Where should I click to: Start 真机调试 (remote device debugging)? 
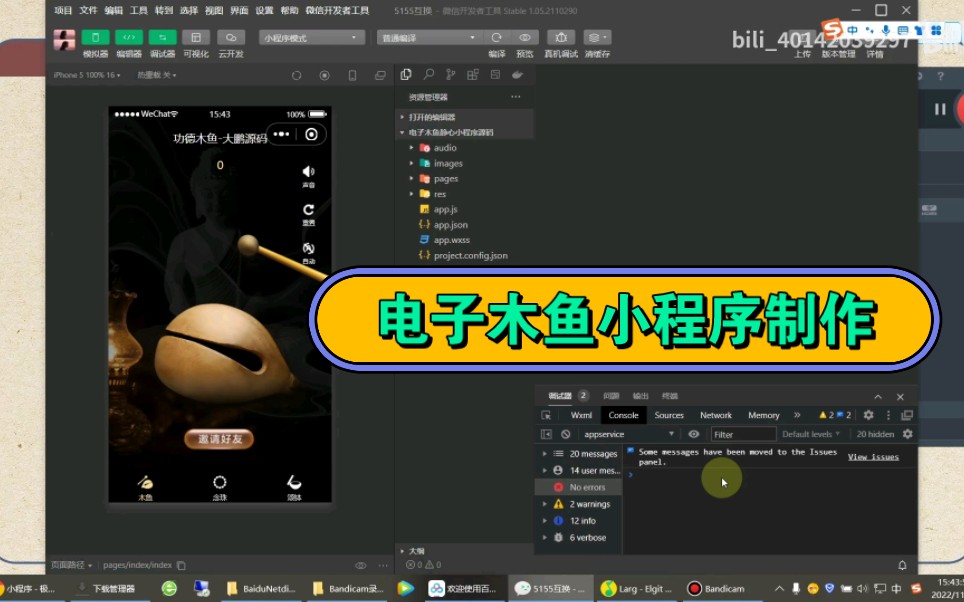click(x=562, y=37)
